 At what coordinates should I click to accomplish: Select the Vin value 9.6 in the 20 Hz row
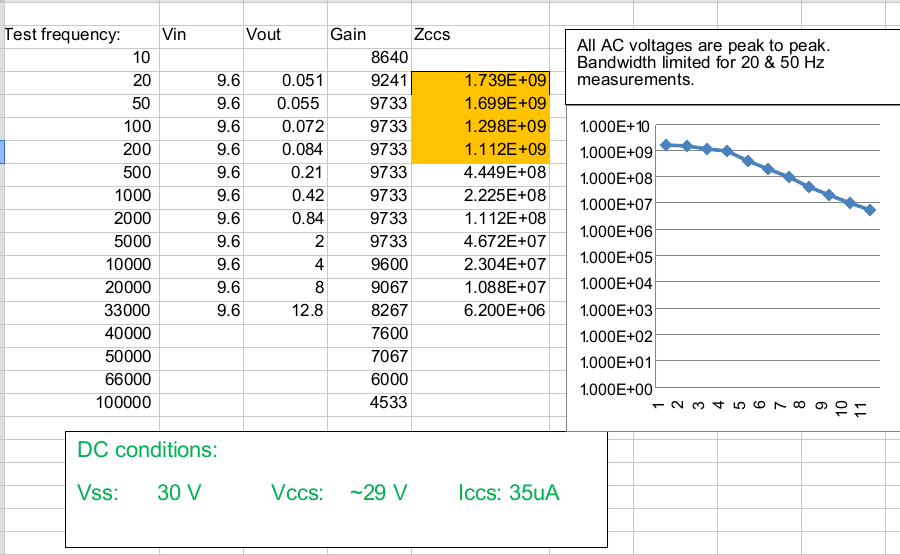click(201, 81)
